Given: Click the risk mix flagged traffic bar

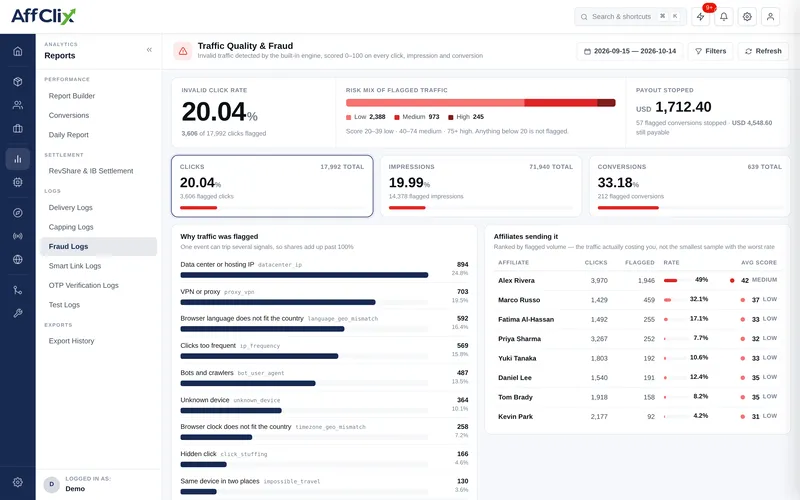Looking at the screenshot, I should click(481, 103).
